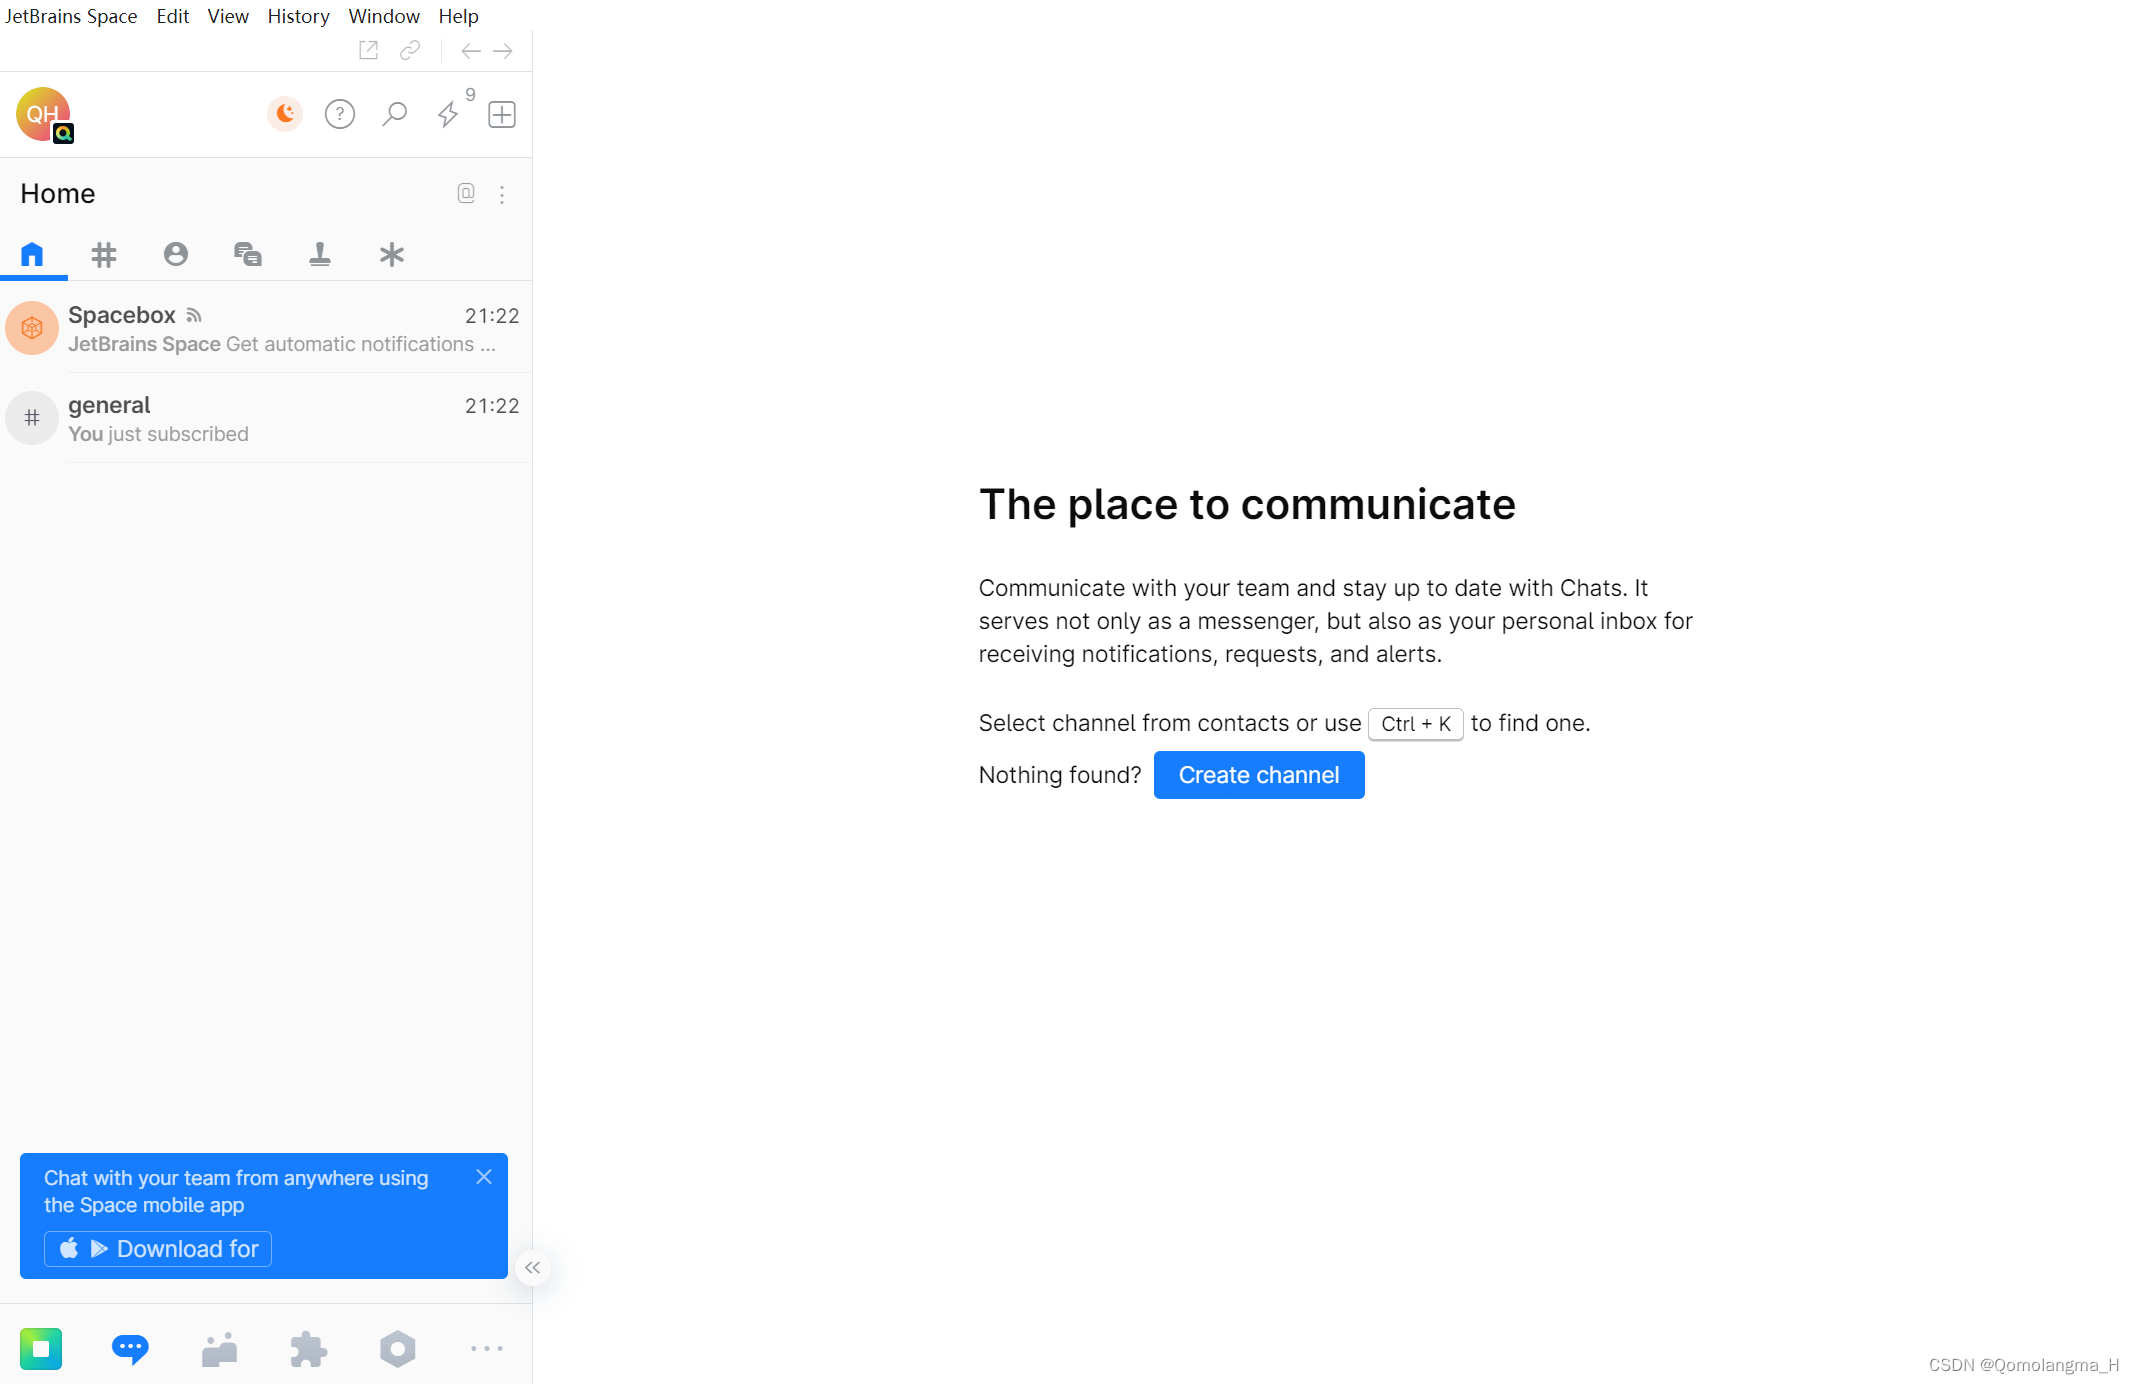Open the three-dots more menu at bottom
The height and width of the screenshot is (1384, 2134).
tap(487, 1349)
